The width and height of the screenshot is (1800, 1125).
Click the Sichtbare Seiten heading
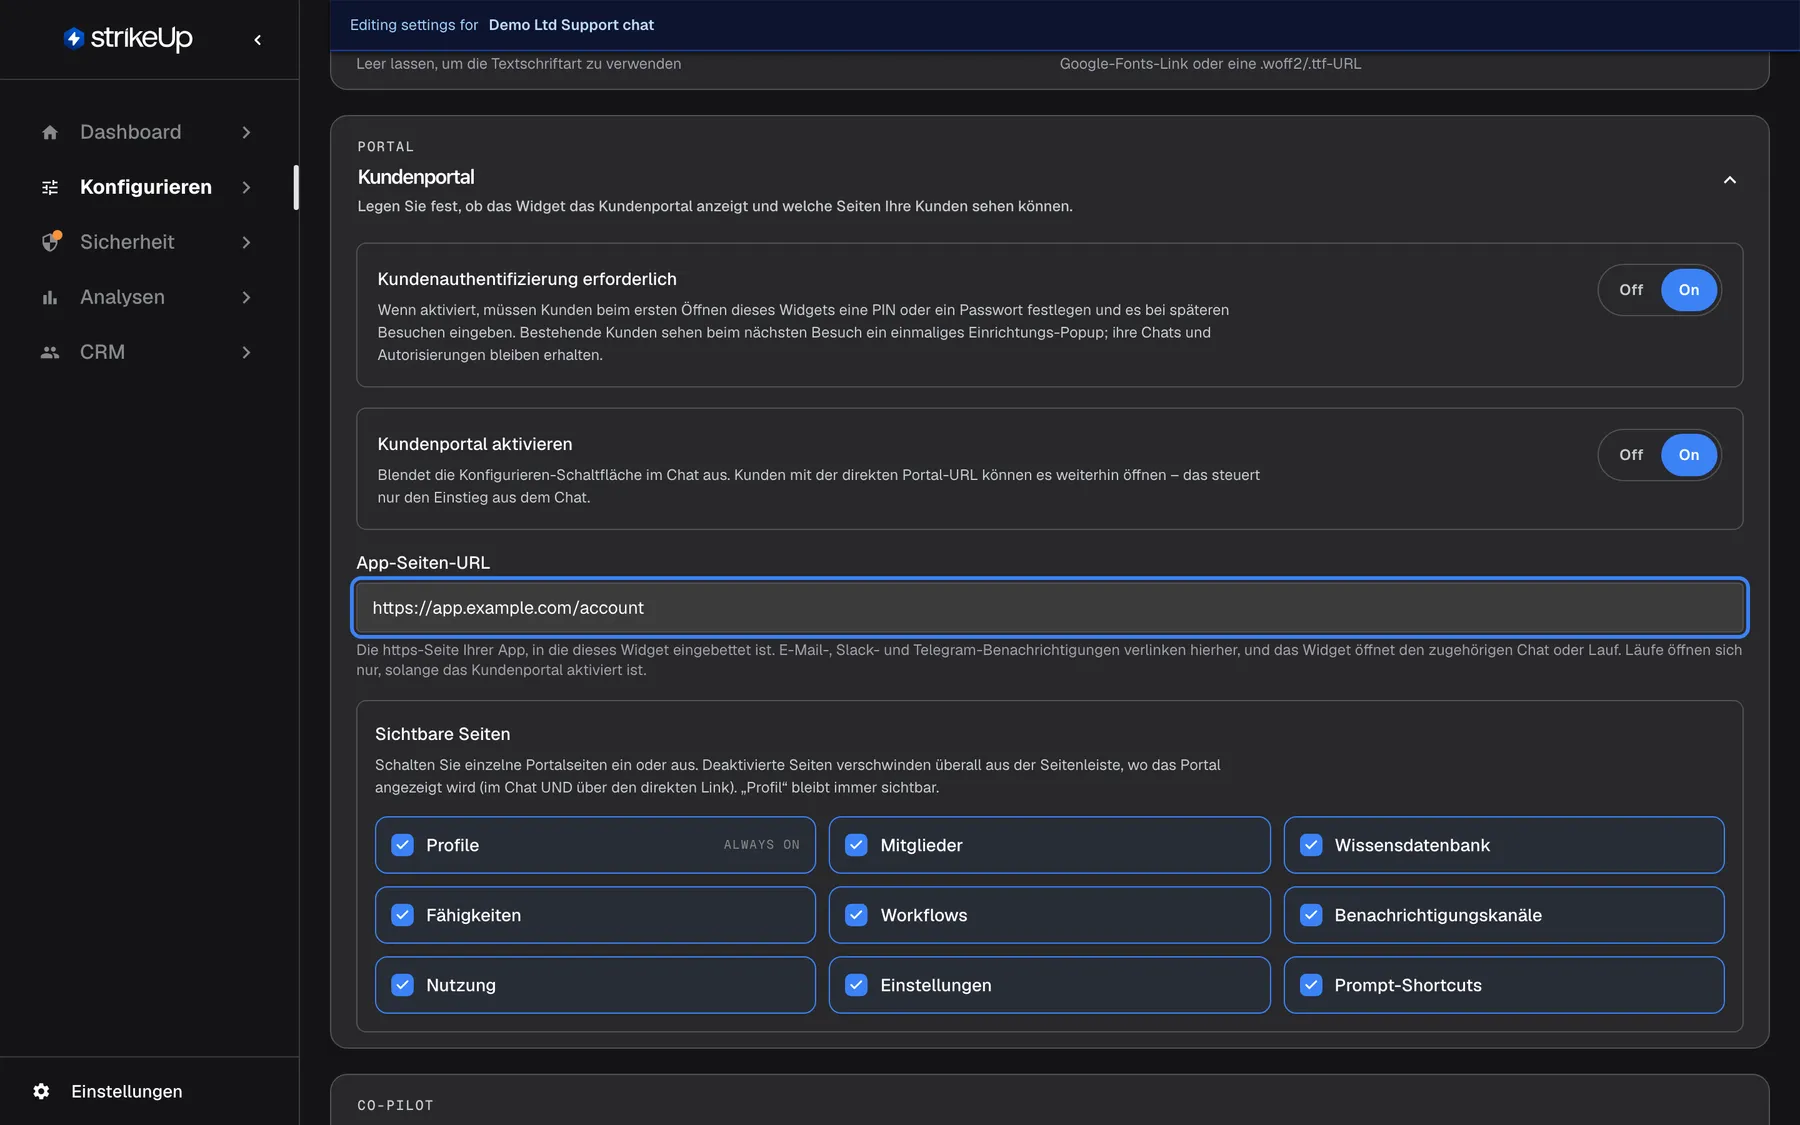coord(442,734)
